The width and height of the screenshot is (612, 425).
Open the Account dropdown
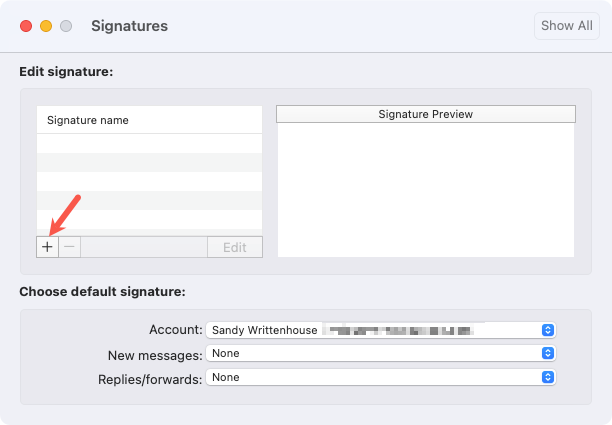click(x=380, y=330)
